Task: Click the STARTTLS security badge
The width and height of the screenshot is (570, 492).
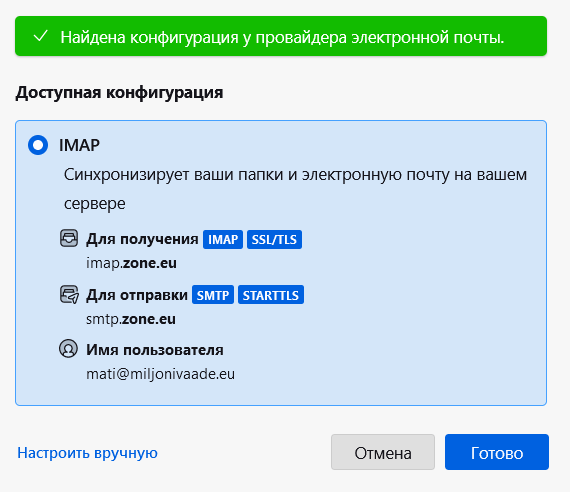Action: pyautogui.click(x=271, y=295)
